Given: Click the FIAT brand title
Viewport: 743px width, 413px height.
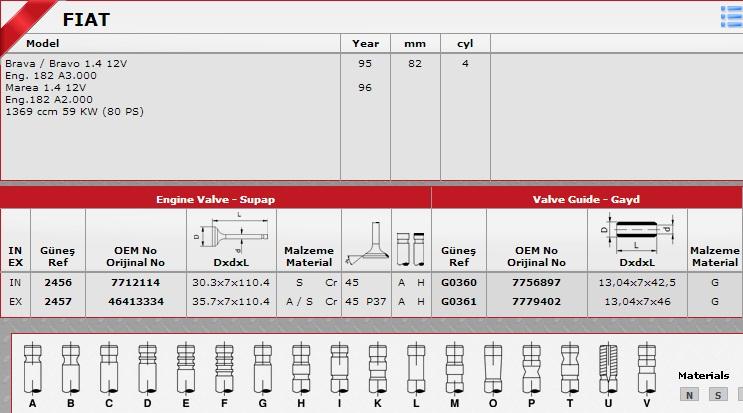Looking at the screenshot, I should [86, 19].
